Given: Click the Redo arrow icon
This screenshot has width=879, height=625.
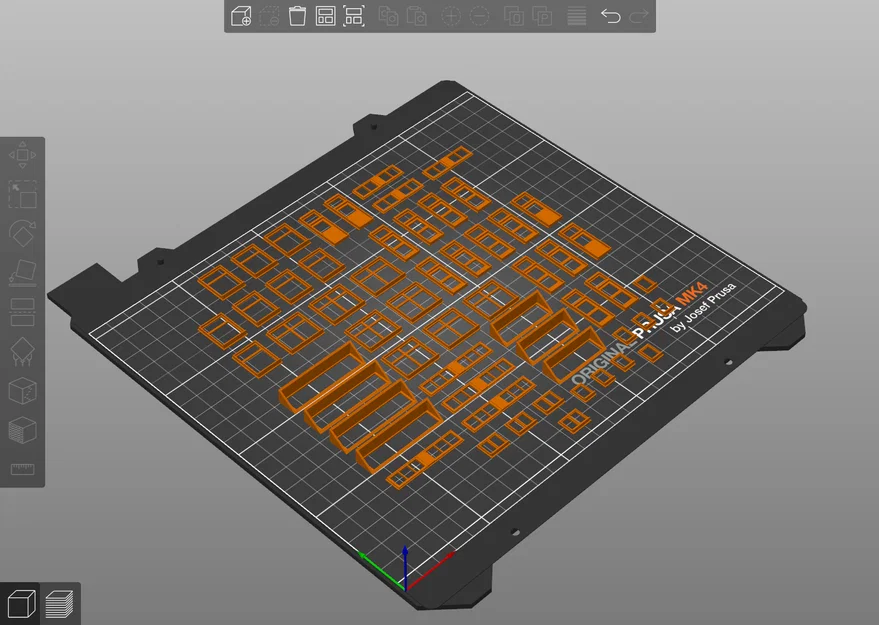Looking at the screenshot, I should [639, 16].
